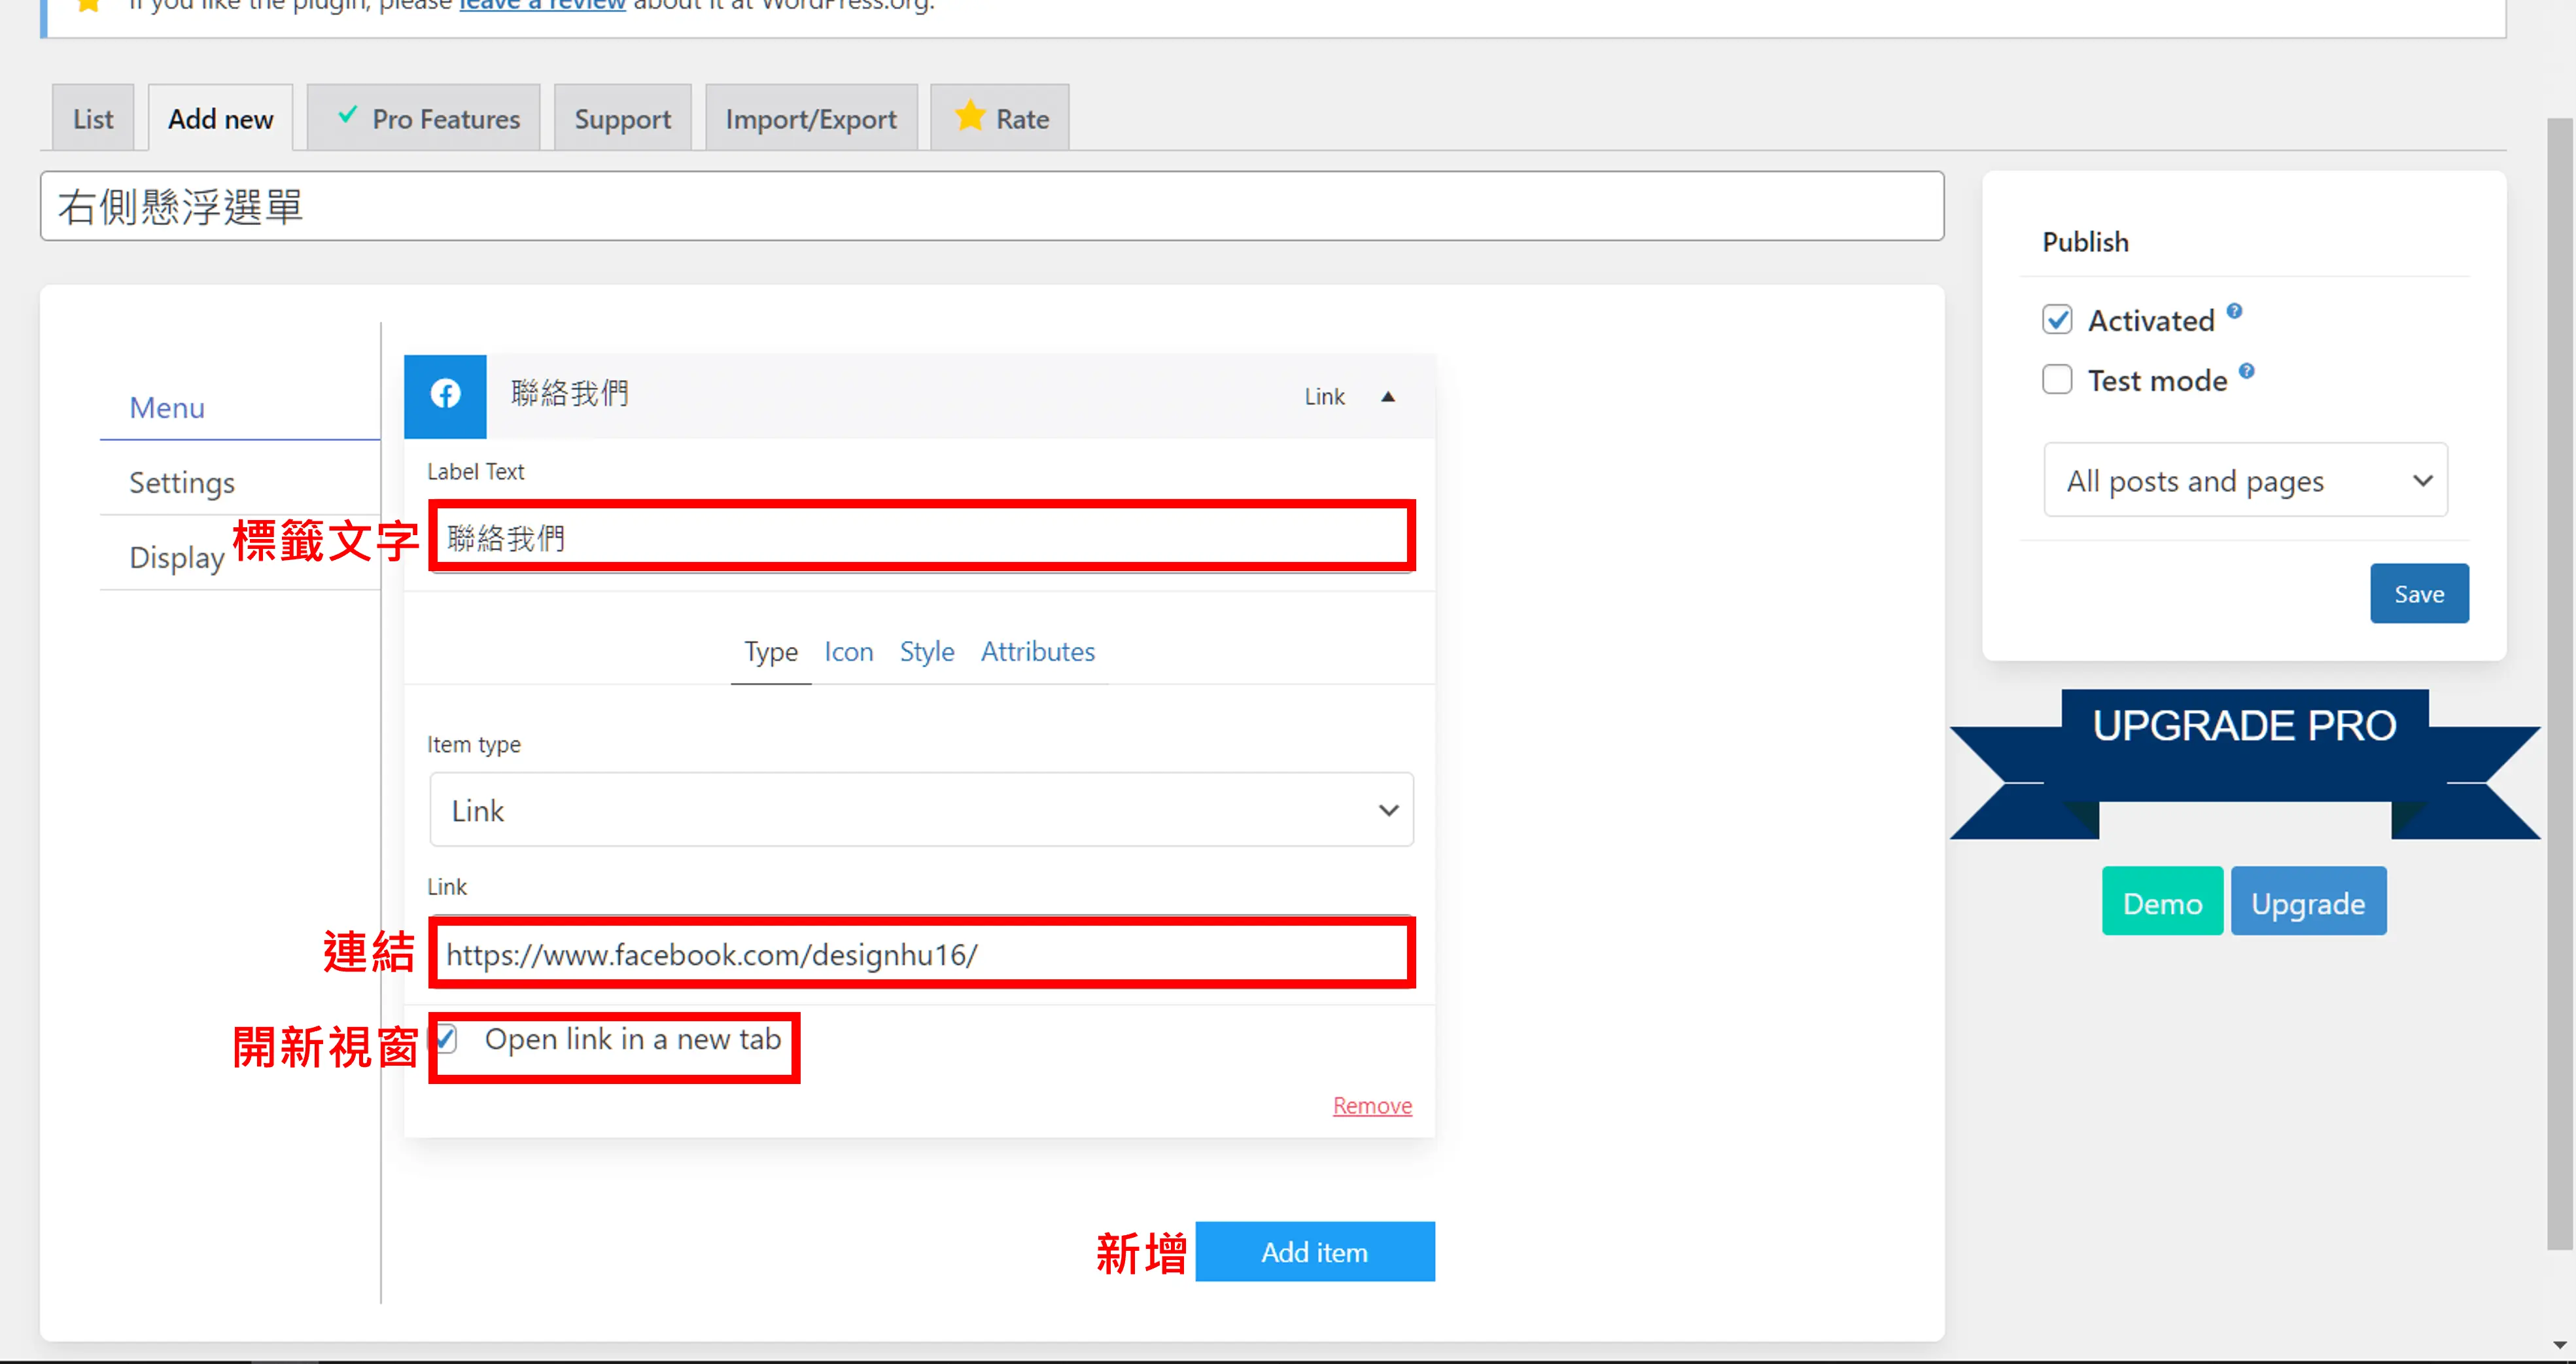The image size is (2576, 1364).
Task: Click the 聯絡我們 item header title
Action: click(570, 394)
